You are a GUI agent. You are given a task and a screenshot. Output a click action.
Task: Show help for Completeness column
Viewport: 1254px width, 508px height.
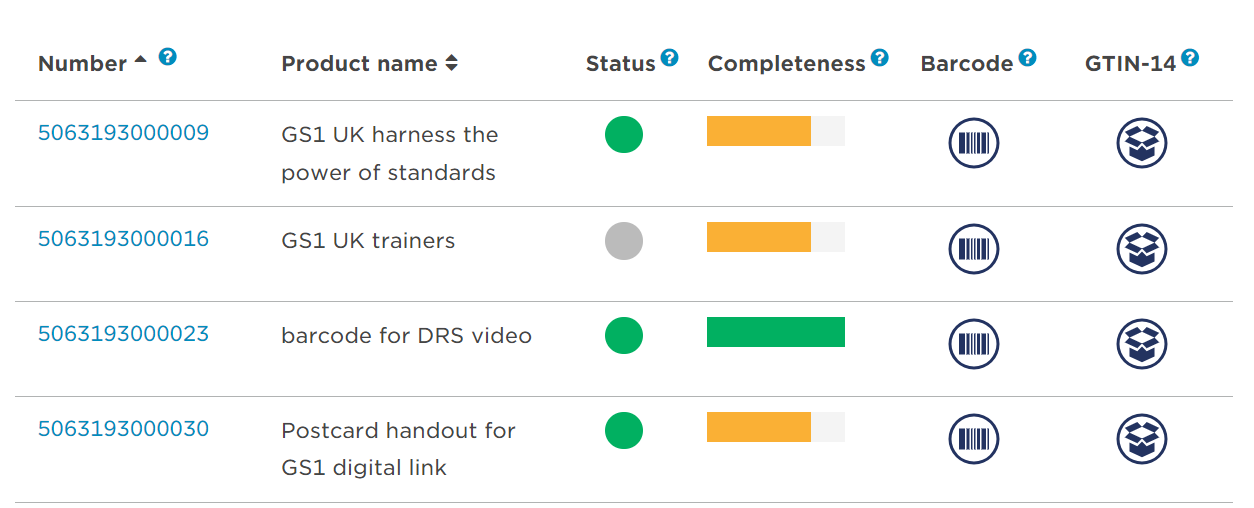point(879,57)
